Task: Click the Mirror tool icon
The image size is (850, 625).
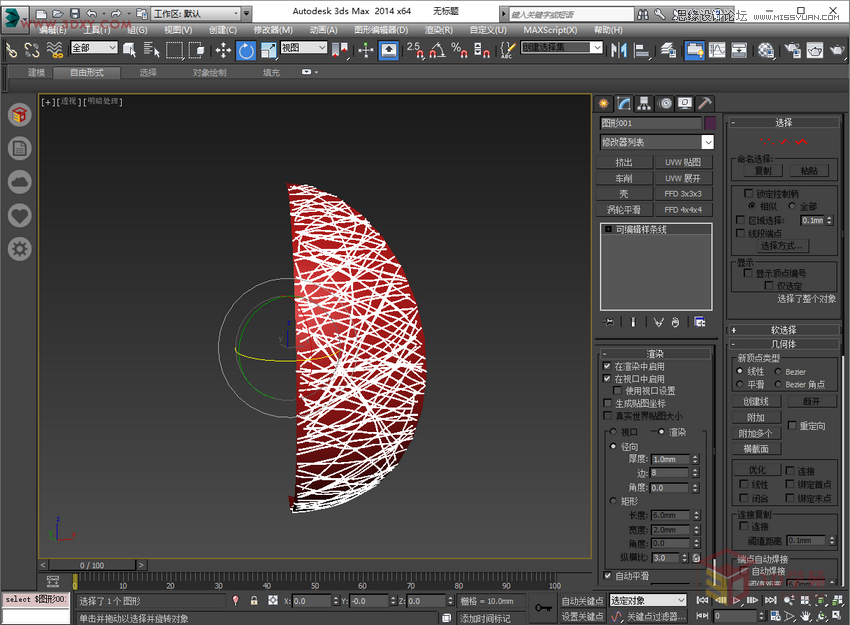Action: pos(618,52)
